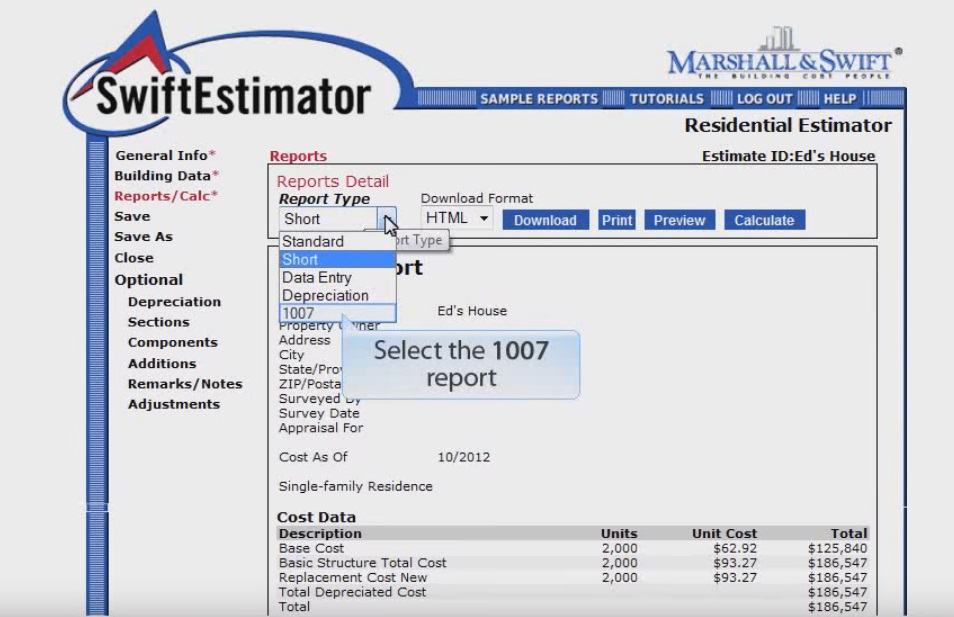Choose Depreciation in the Report Type list
This screenshot has width=954, height=617.
click(338, 295)
